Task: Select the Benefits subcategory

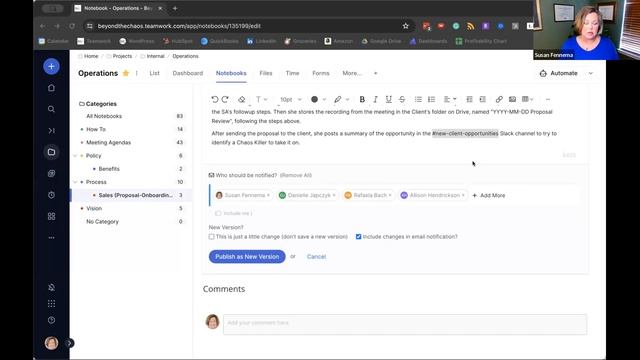Action: (109, 169)
